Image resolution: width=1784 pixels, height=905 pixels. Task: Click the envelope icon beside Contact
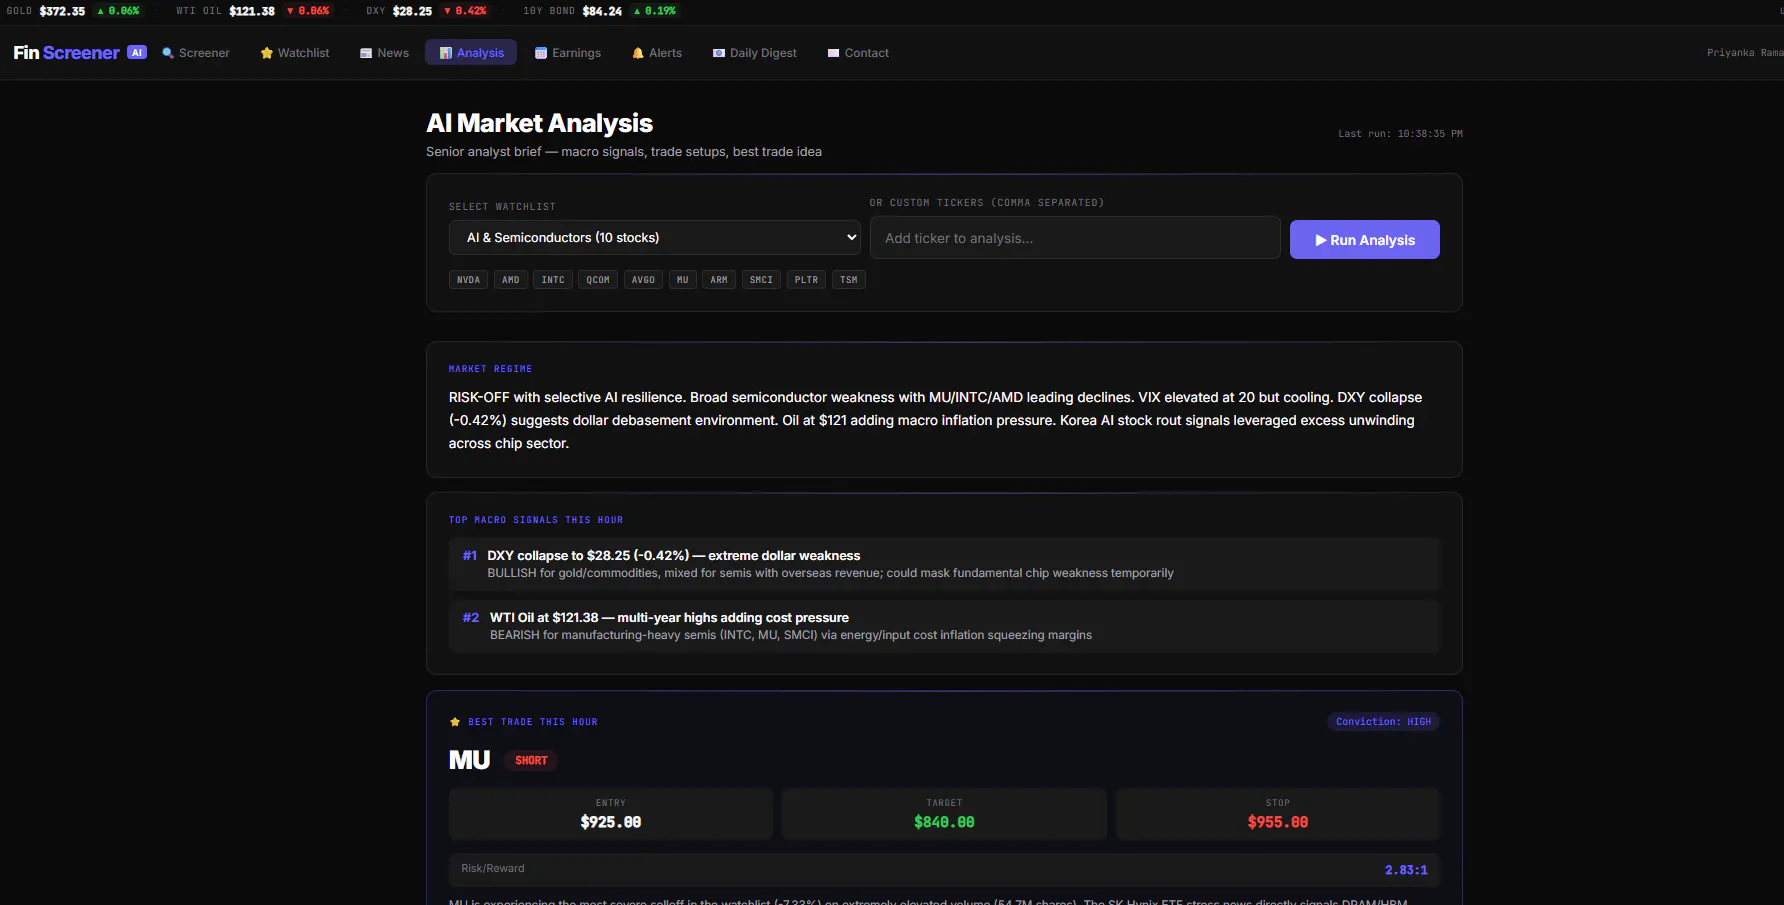833,53
